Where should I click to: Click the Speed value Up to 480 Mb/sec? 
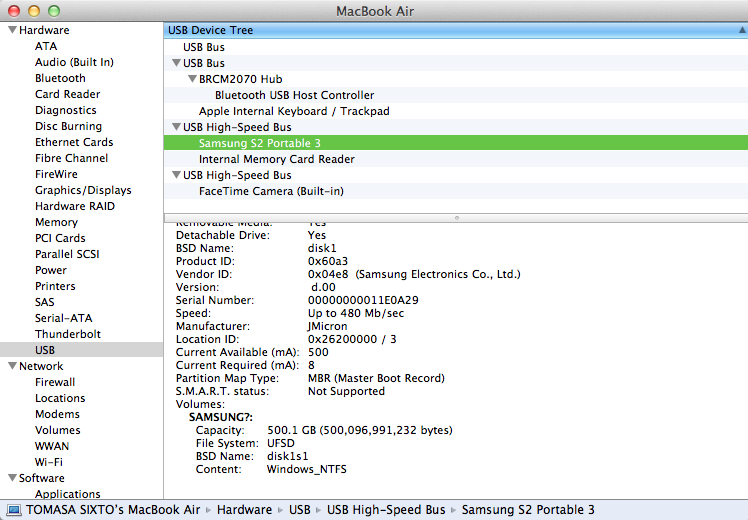(356, 313)
